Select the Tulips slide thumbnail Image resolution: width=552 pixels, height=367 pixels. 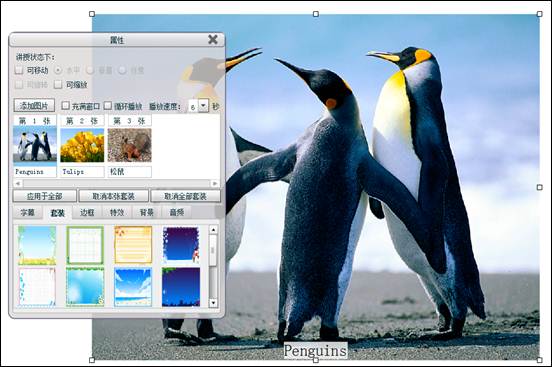82,145
